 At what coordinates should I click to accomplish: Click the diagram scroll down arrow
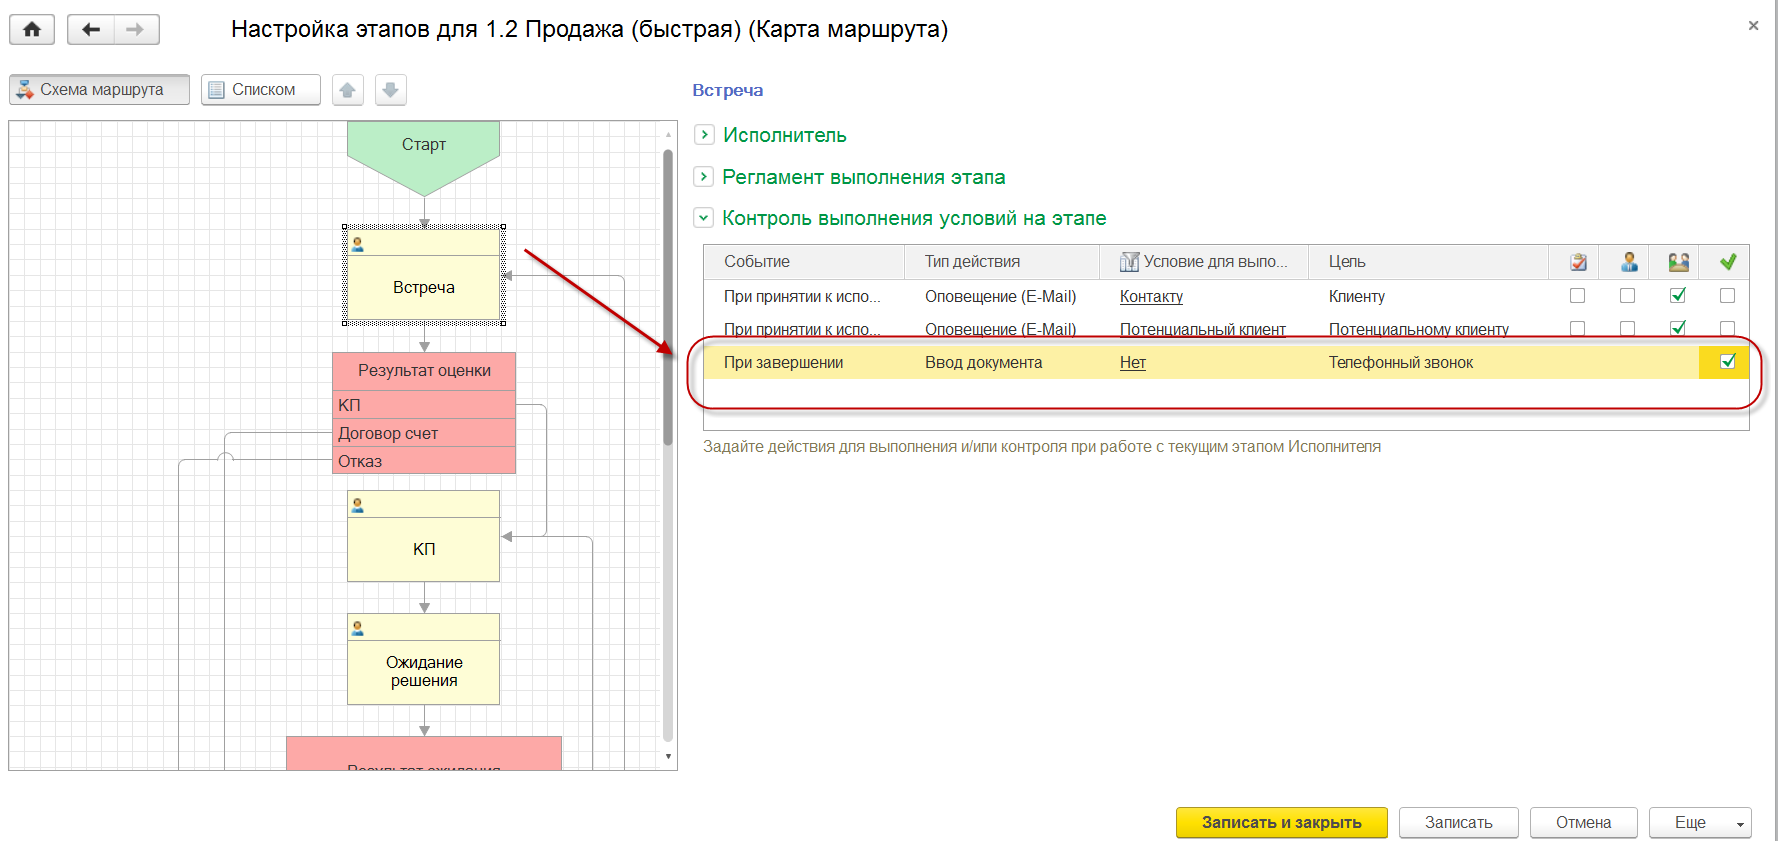click(668, 757)
